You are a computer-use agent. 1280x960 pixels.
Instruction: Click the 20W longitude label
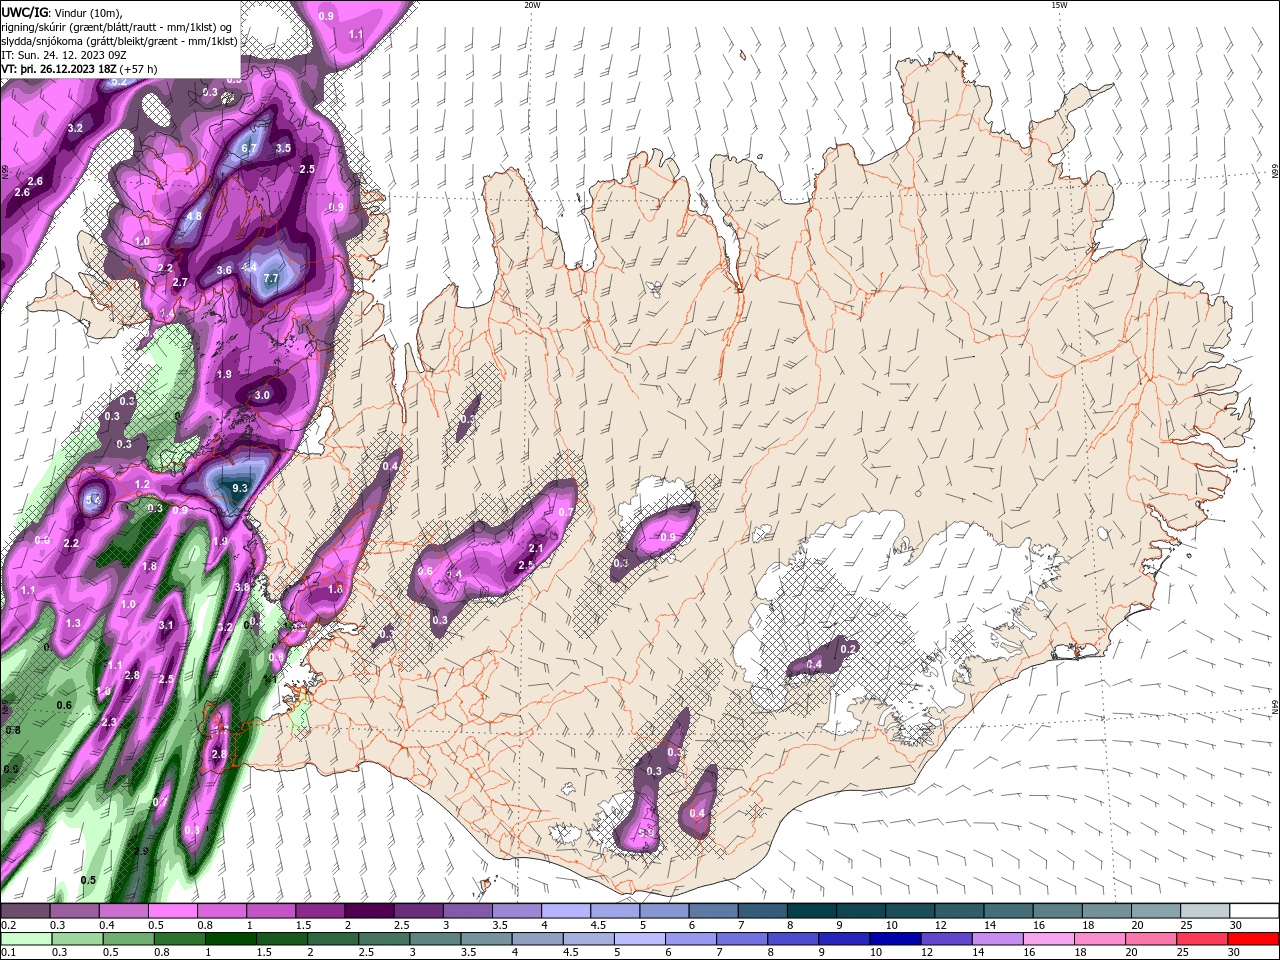pos(532,5)
